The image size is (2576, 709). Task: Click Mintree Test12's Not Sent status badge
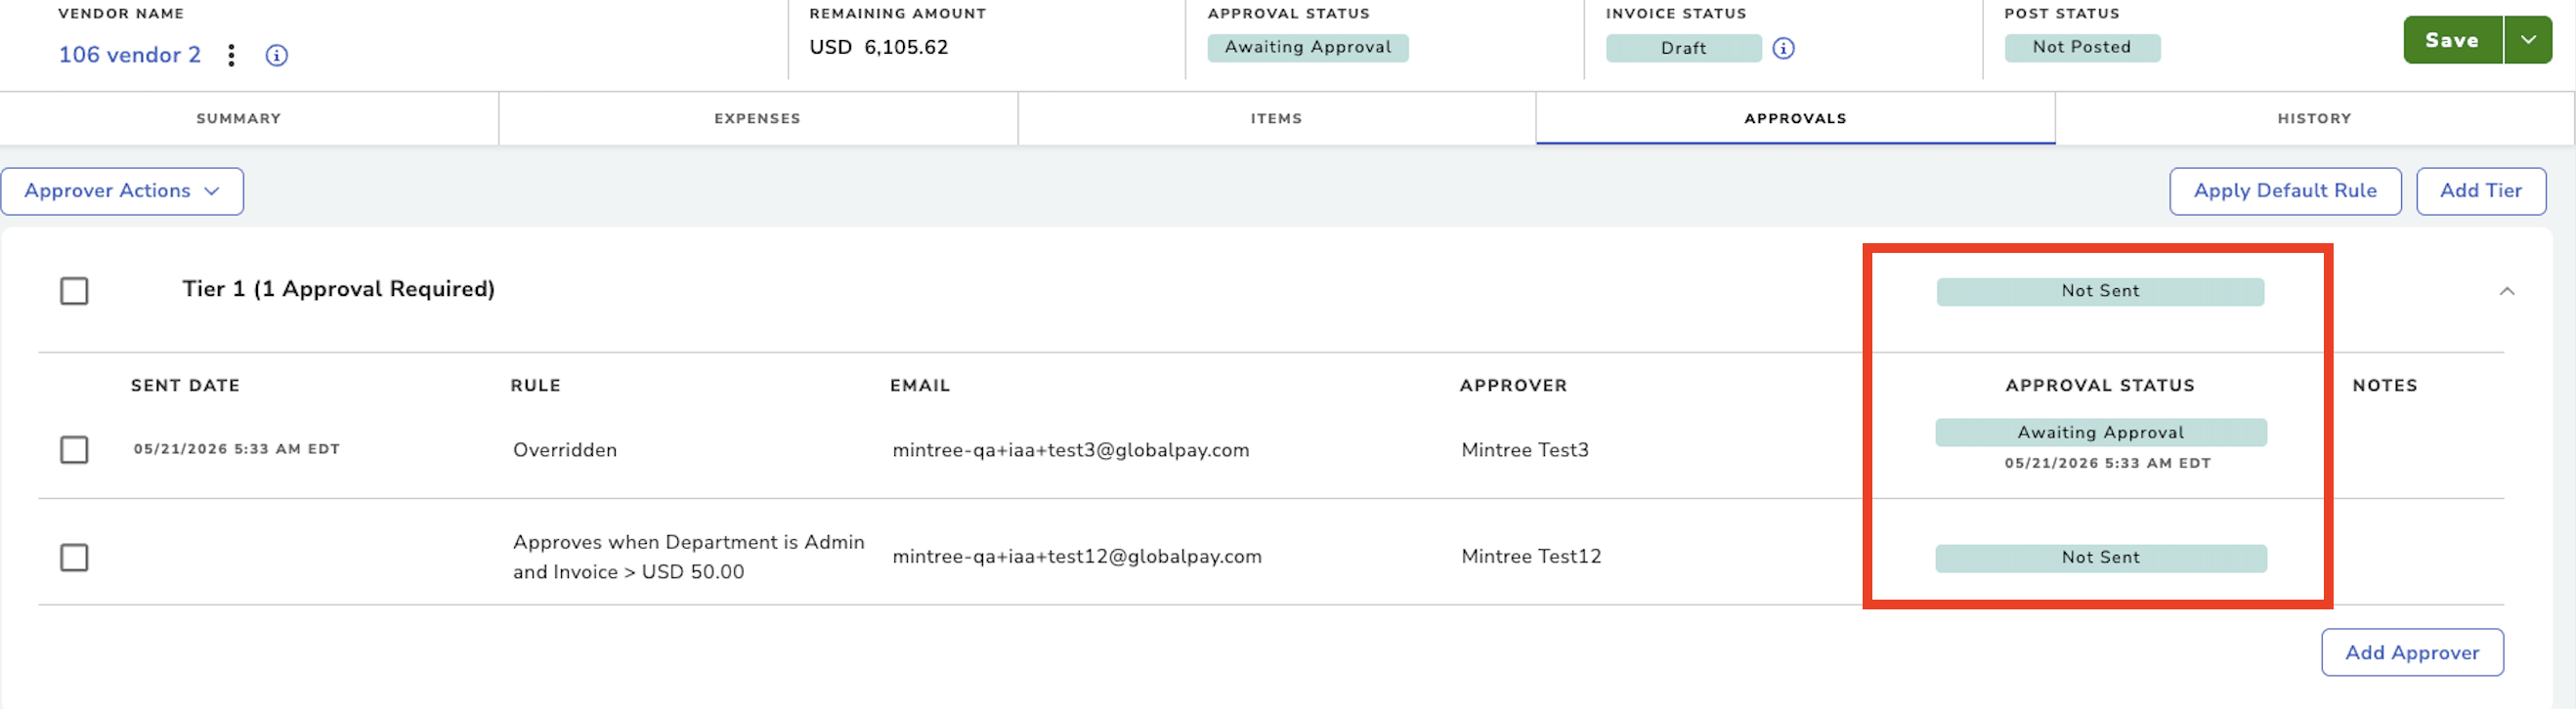[x=2101, y=559]
